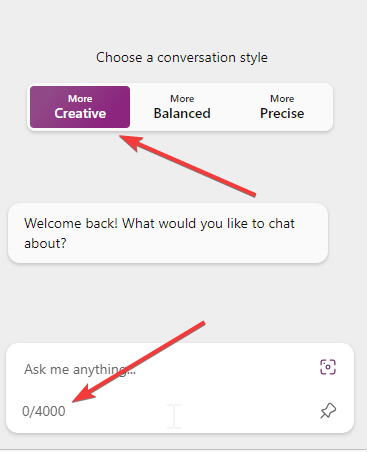Click the word Creative in purple button
Screen dimensions: 367x452
coord(80,113)
